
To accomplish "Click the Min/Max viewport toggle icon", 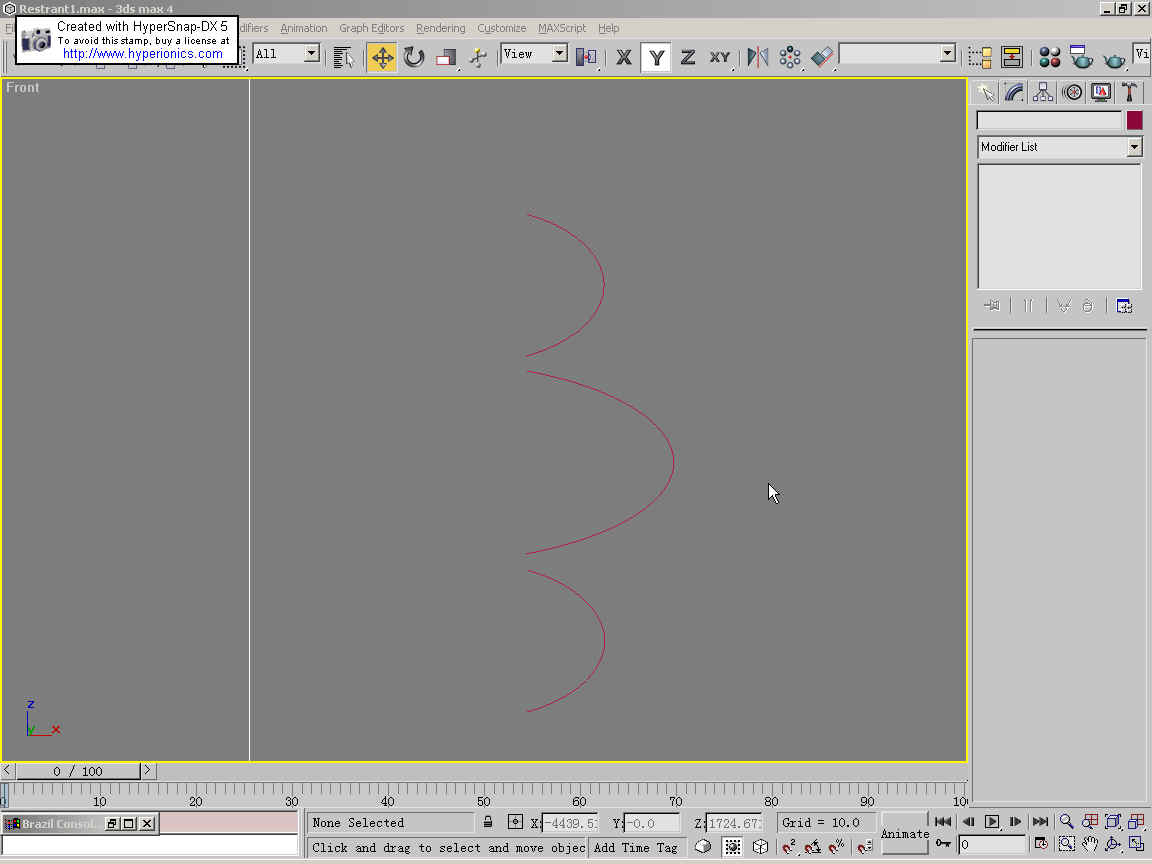I will (x=1137, y=845).
